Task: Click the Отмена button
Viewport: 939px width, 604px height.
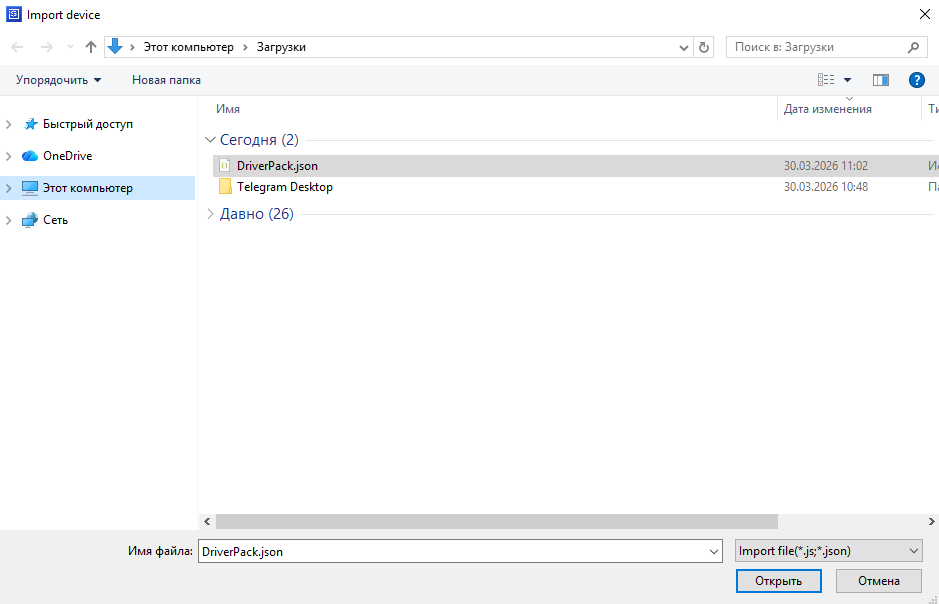Action: (879, 581)
